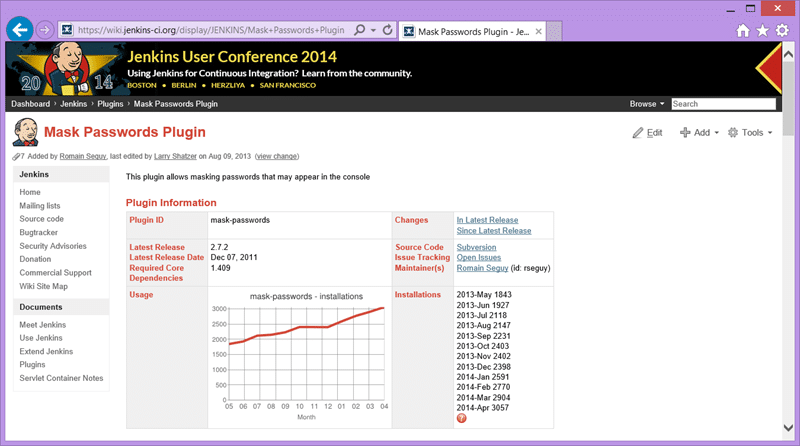Viewport: 800px width, 446px height.
Task: Open favorites with the star icon
Action: pyautogui.click(x=762, y=31)
